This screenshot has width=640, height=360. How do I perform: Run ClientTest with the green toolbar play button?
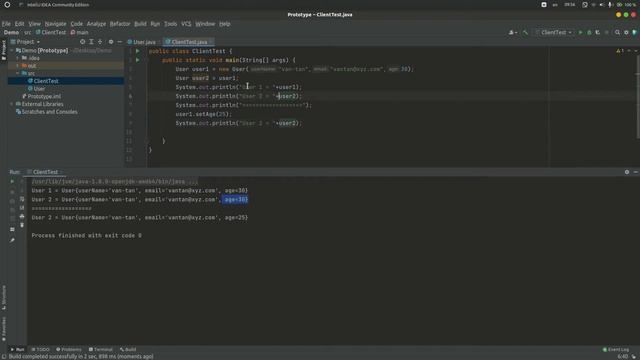coord(580,32)
